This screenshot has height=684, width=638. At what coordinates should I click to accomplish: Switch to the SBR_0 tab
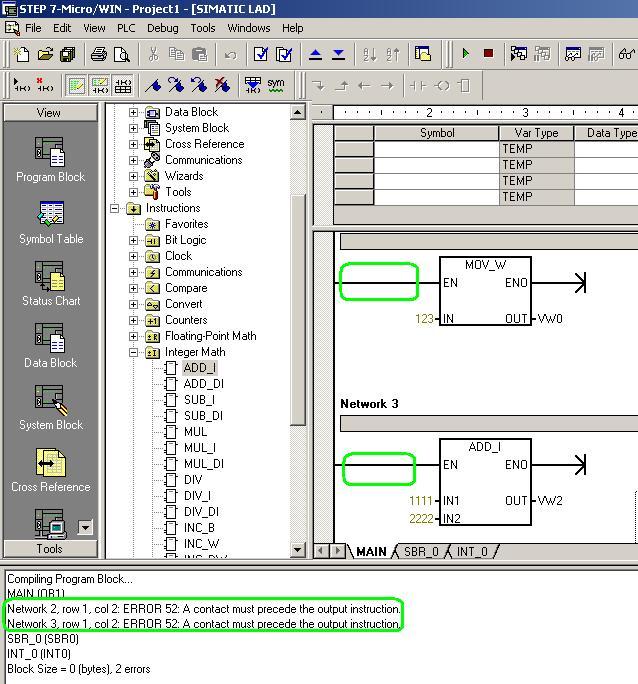click(x=421, y=552)
